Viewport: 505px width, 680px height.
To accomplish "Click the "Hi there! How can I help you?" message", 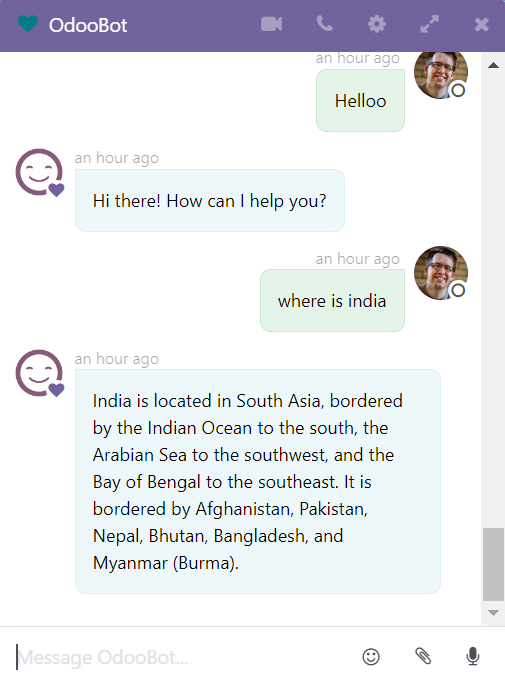I will 210,201.
